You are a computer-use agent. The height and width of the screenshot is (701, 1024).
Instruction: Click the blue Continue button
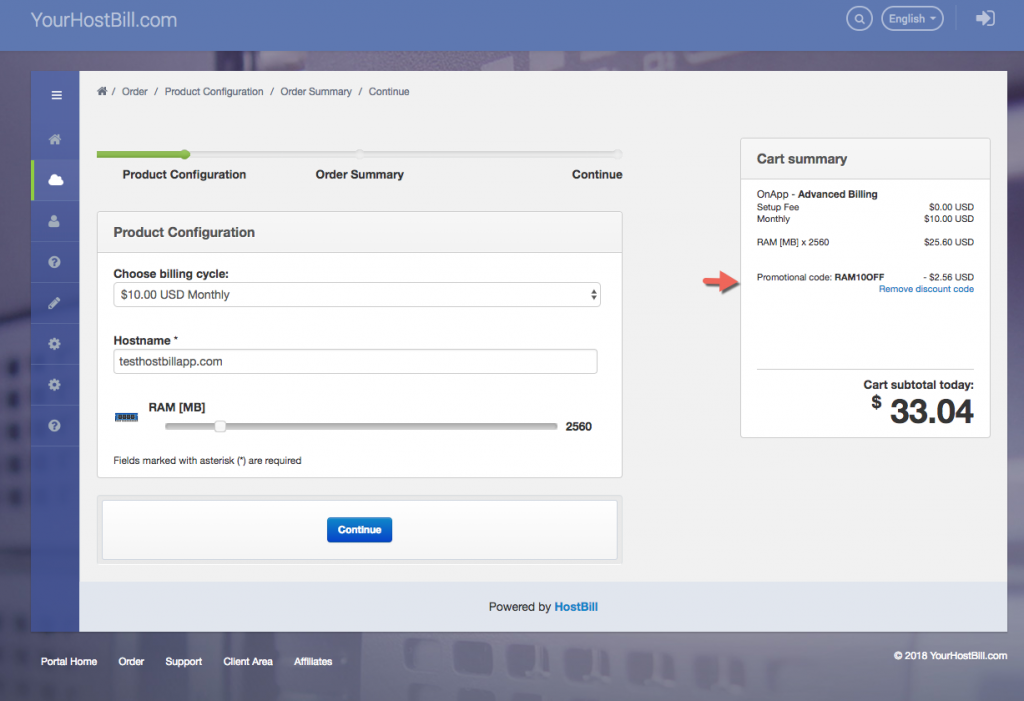359,530
